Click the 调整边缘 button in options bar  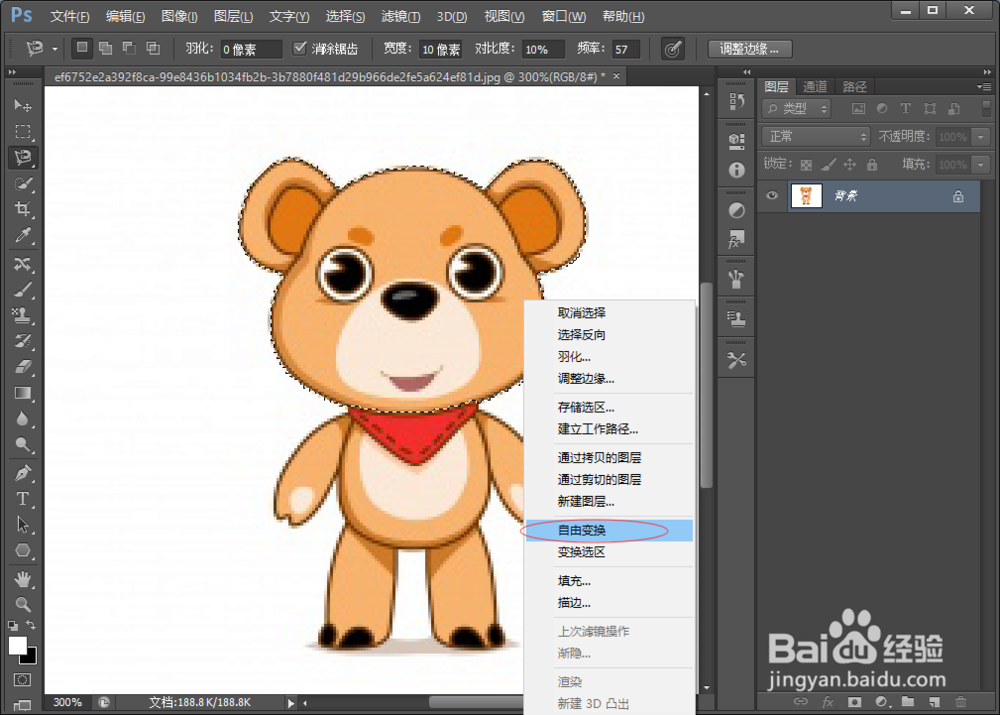point(752,47)
